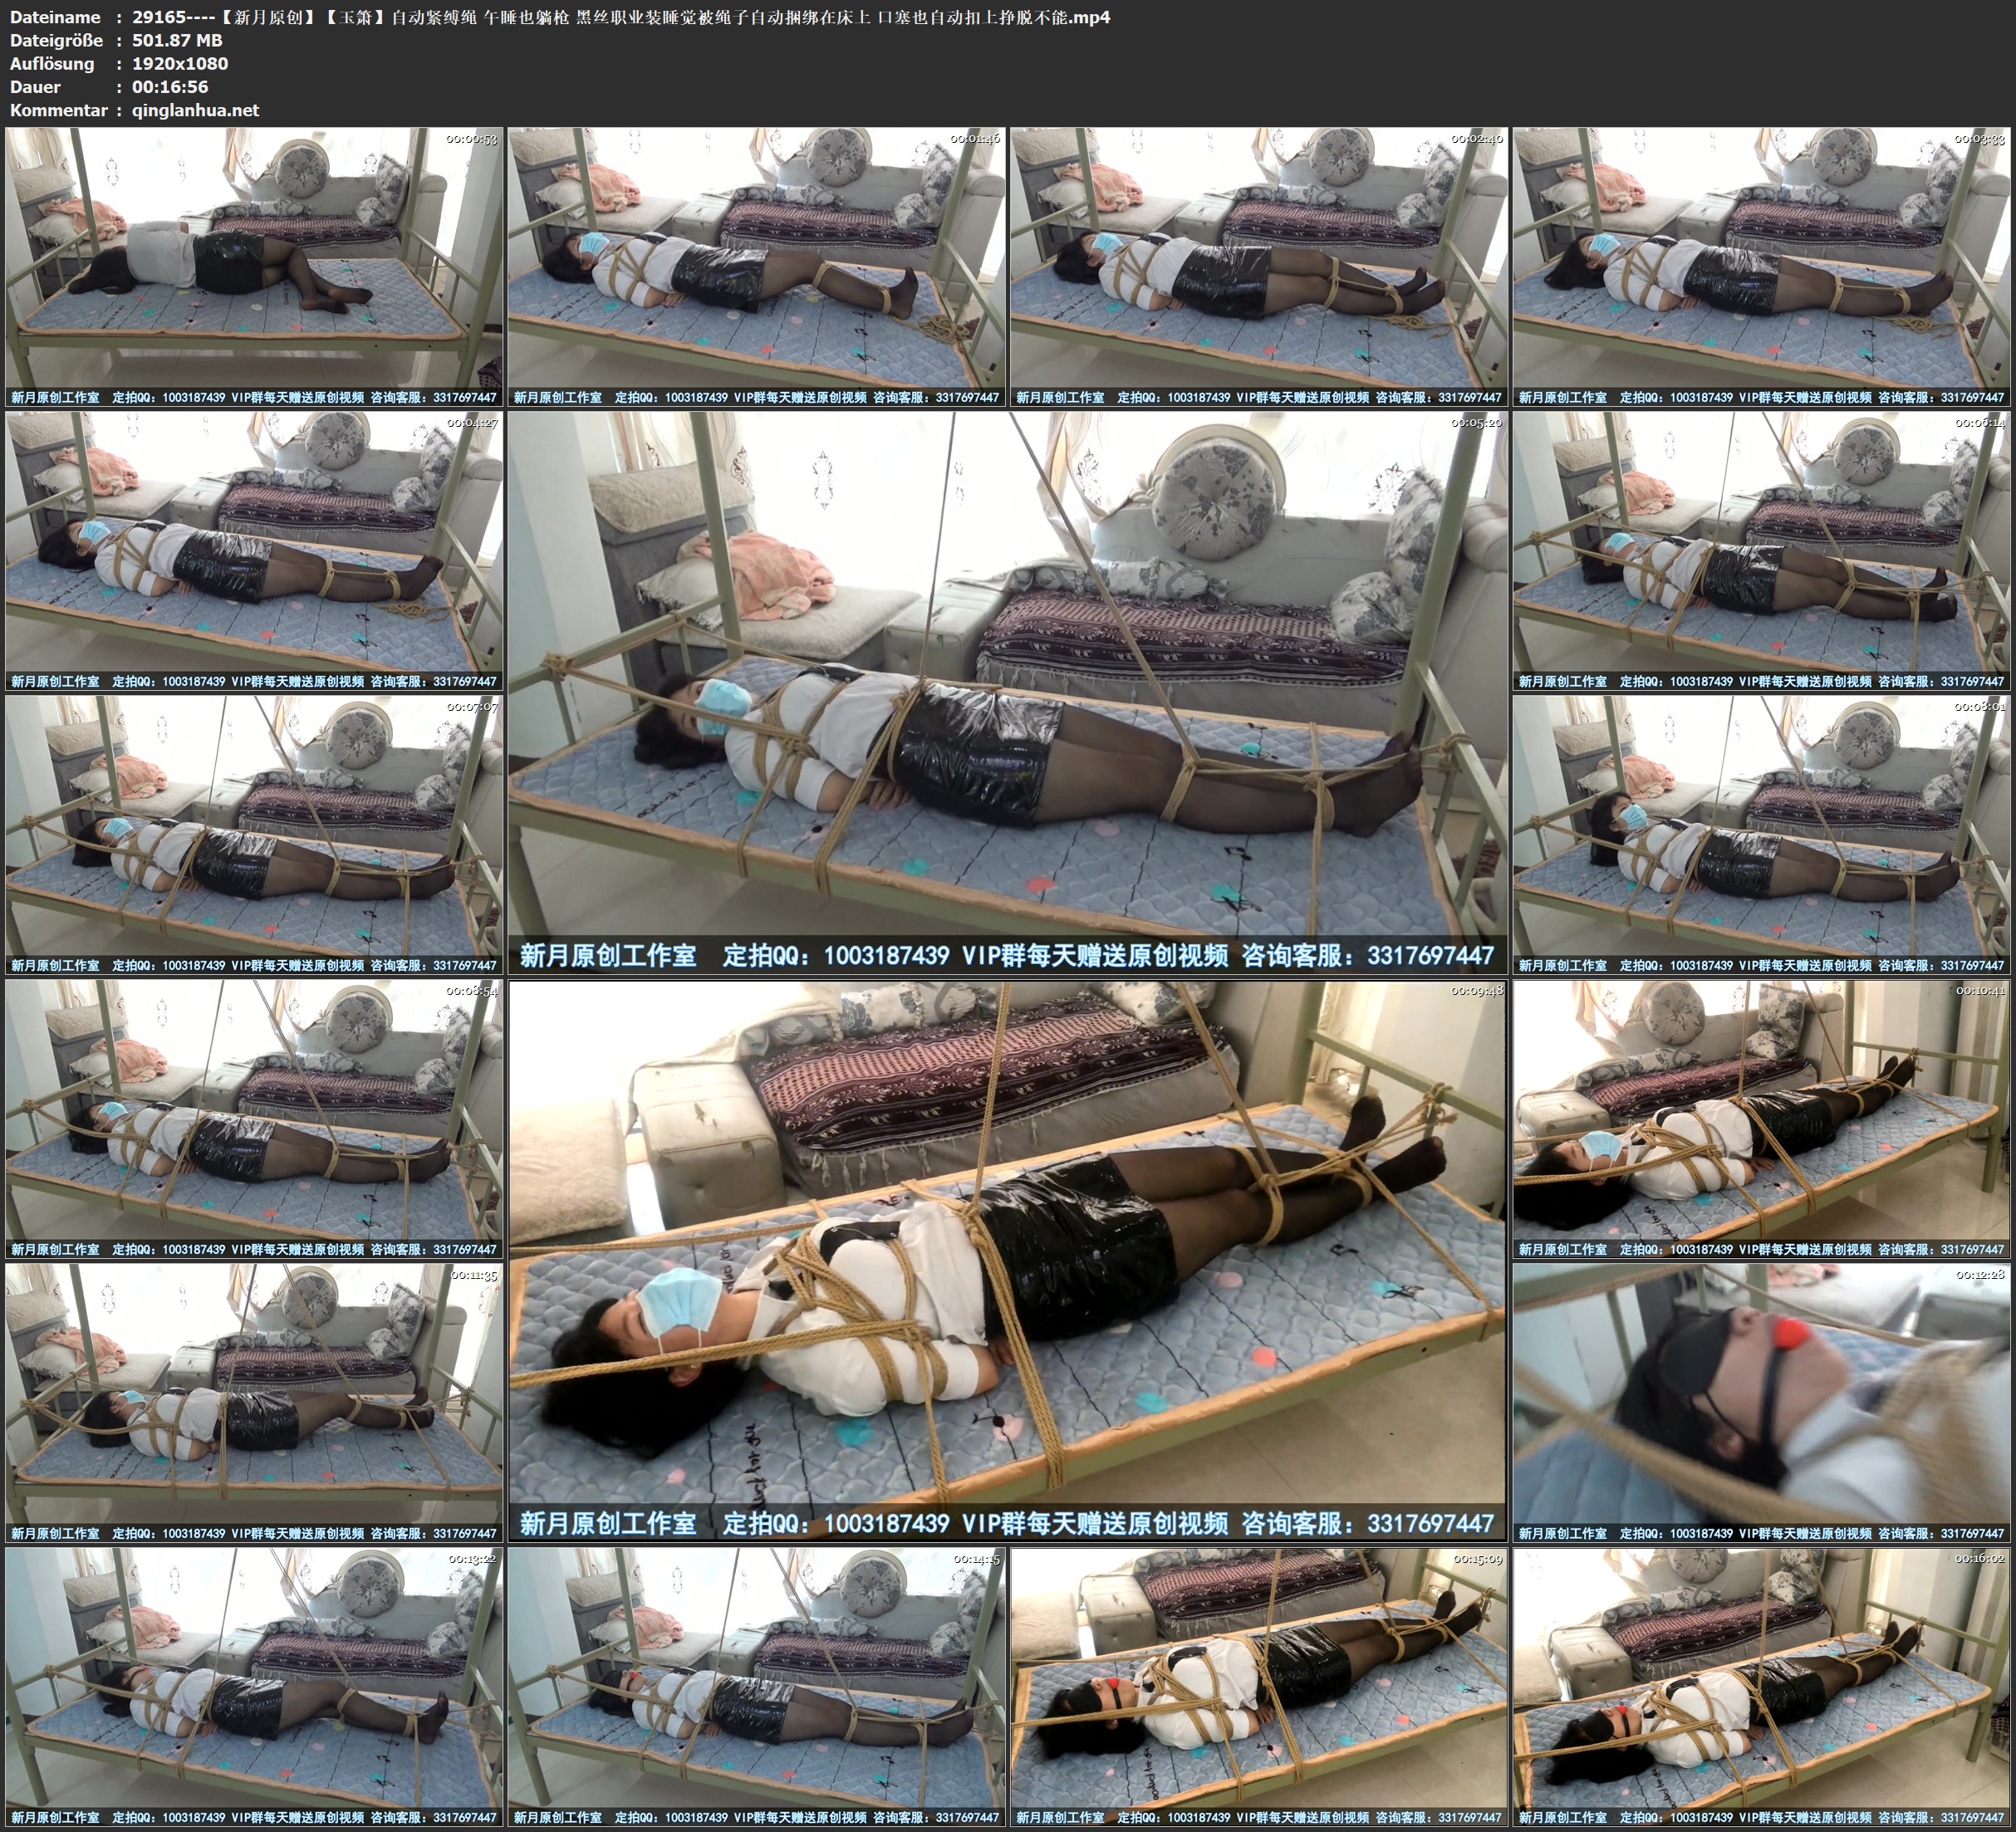Click the last frame stamped 00:16:02

pyautogui.click(x=1762, y=1687)
